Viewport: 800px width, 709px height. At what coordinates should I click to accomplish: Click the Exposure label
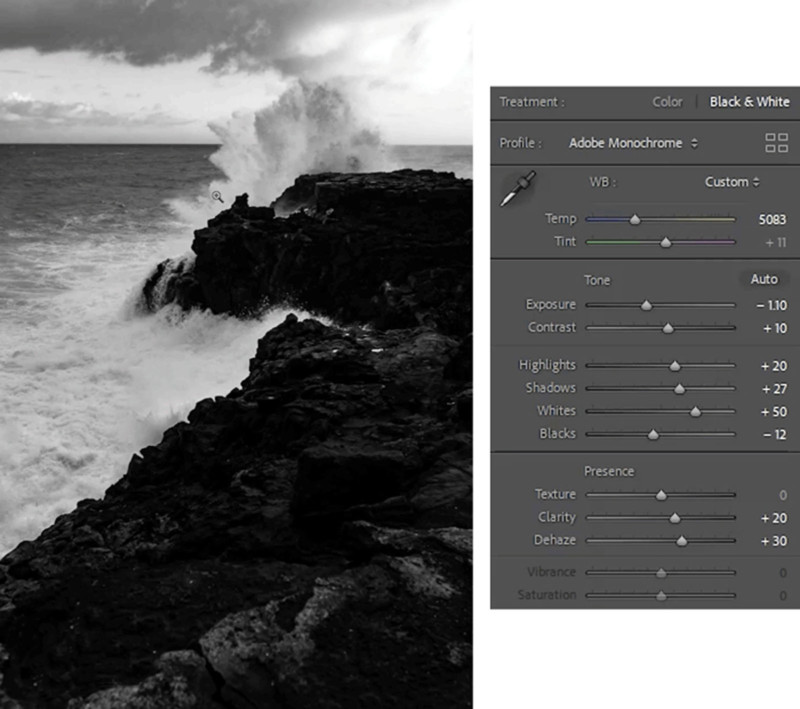[x=551, y=305]
